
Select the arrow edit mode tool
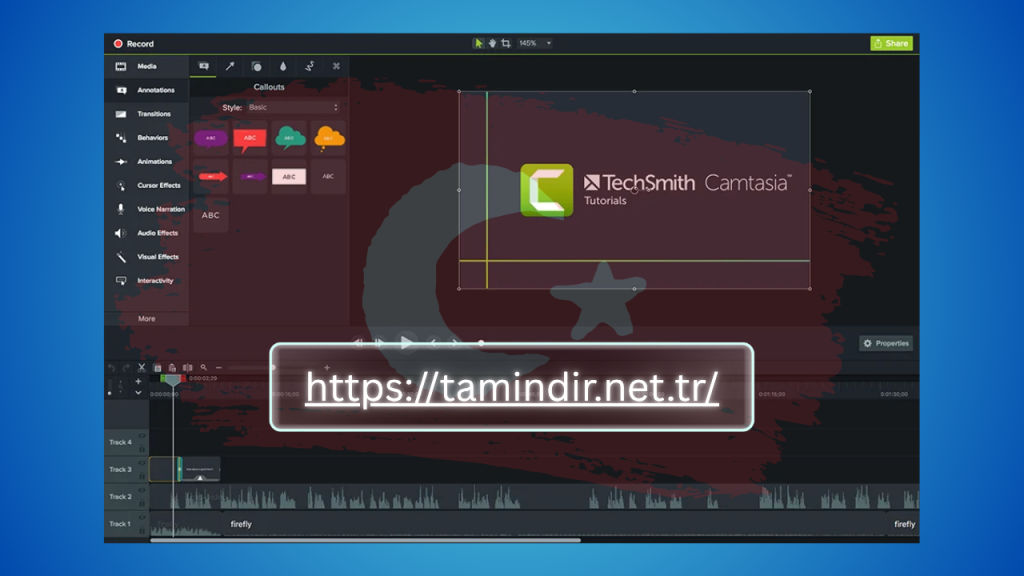pos(478,43)
